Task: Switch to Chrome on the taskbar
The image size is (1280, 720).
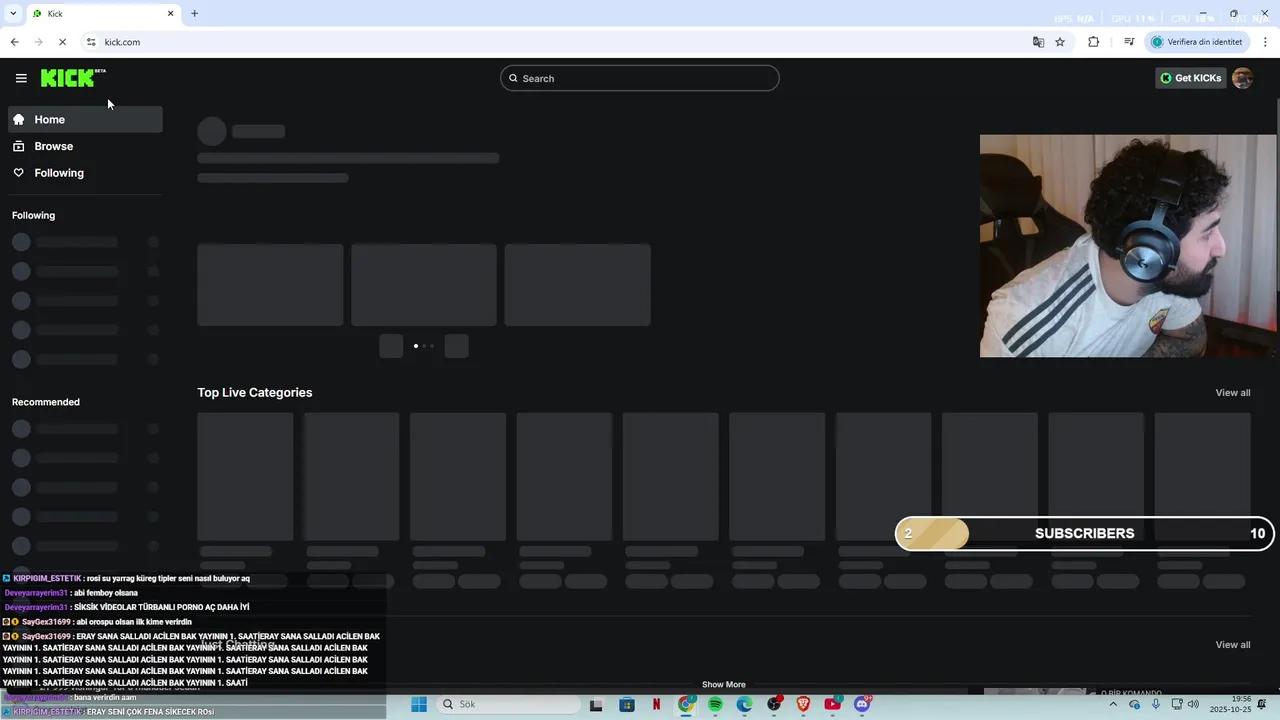Action: tap(686, 704)
